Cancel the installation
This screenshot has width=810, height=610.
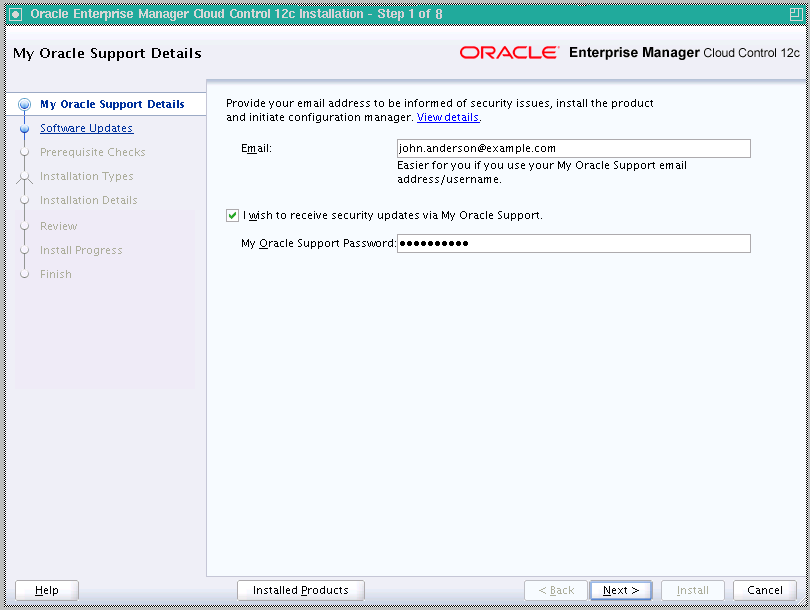coord(765,590)
